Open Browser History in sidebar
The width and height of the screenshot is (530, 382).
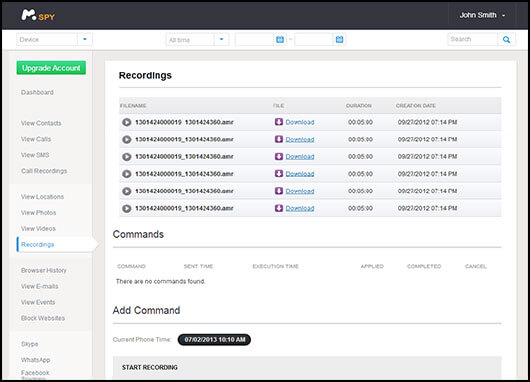point(44,270)
